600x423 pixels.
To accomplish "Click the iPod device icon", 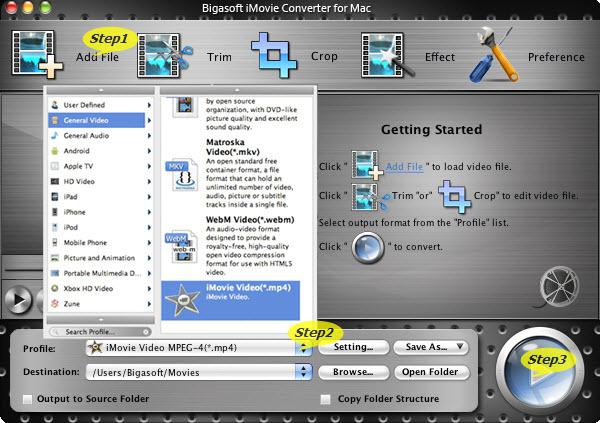I will (x=55, y=227).
